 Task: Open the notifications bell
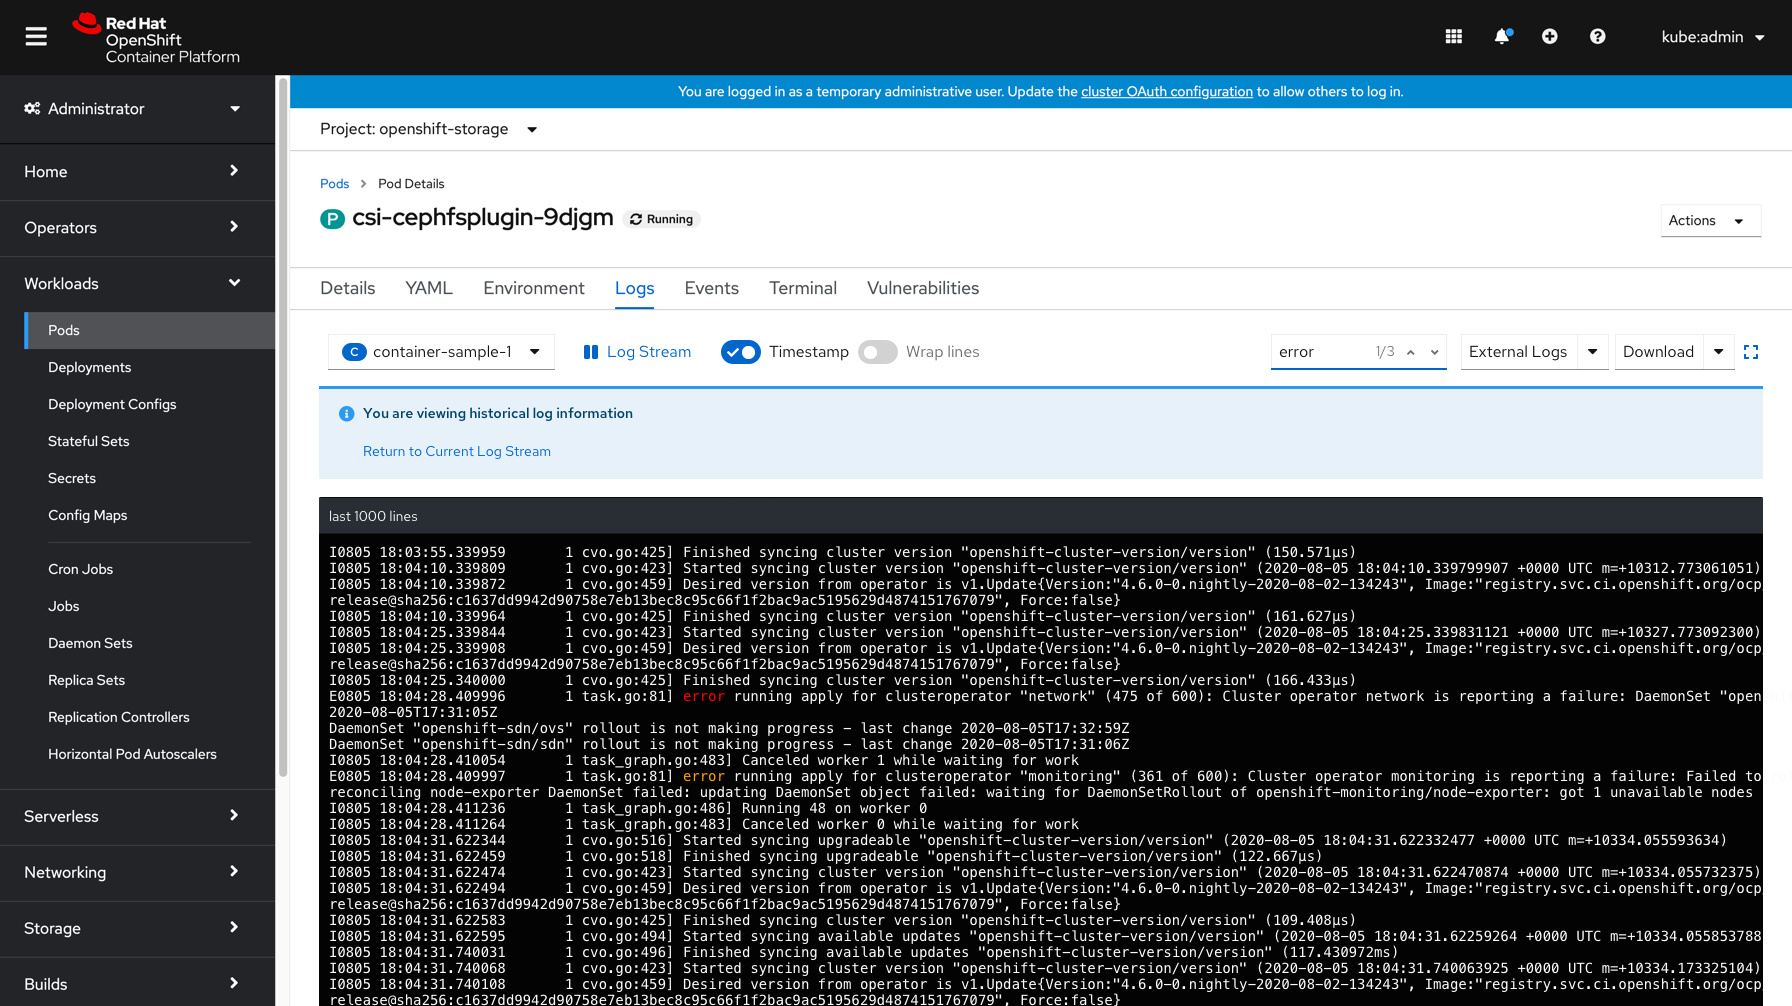[x=1502, y=37]
